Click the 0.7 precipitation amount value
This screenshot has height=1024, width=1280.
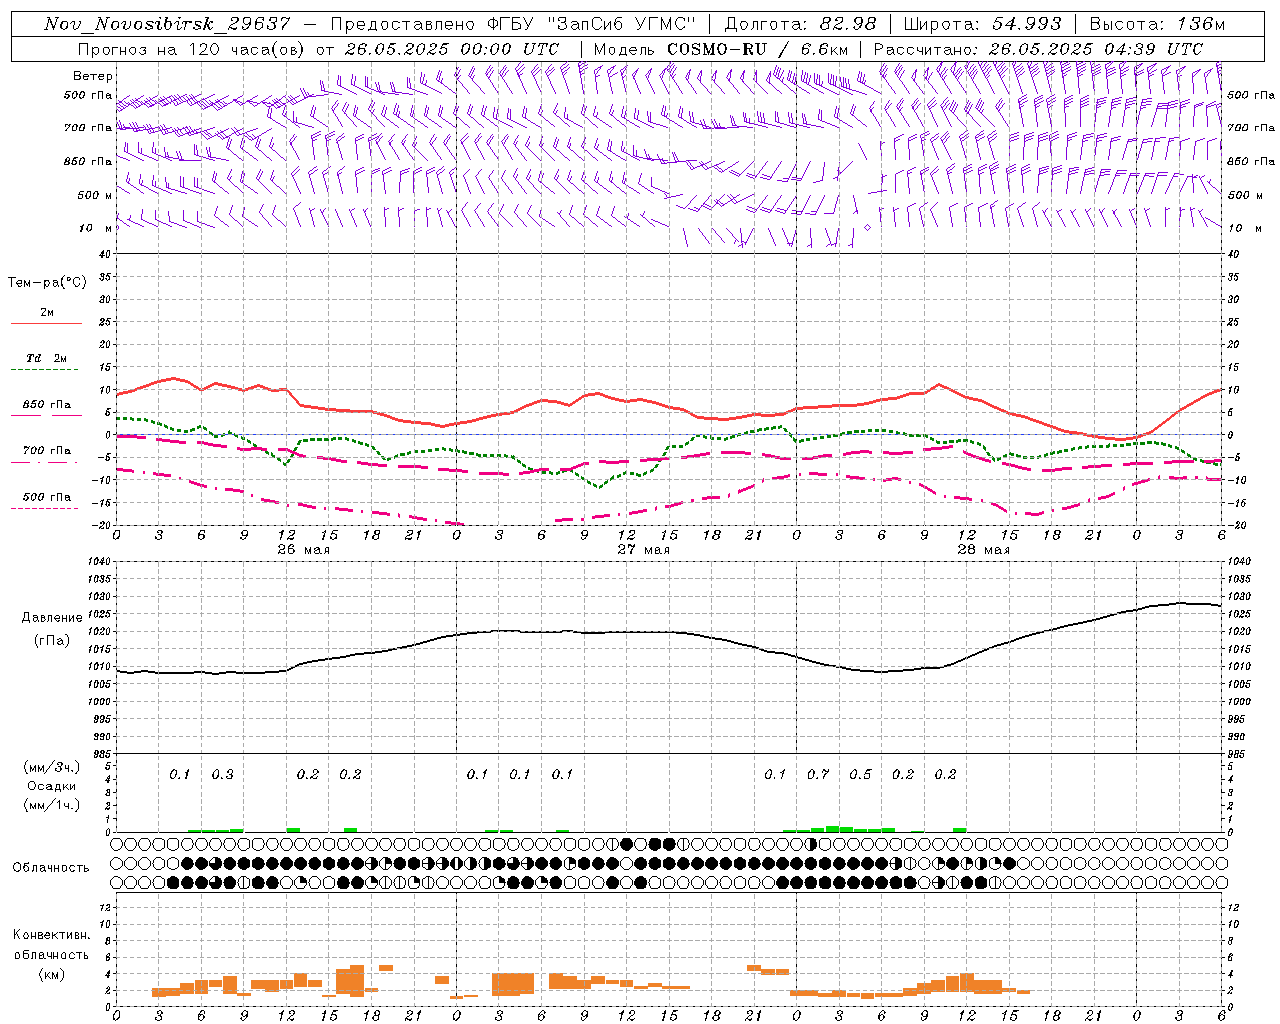[x=818, y=774]
